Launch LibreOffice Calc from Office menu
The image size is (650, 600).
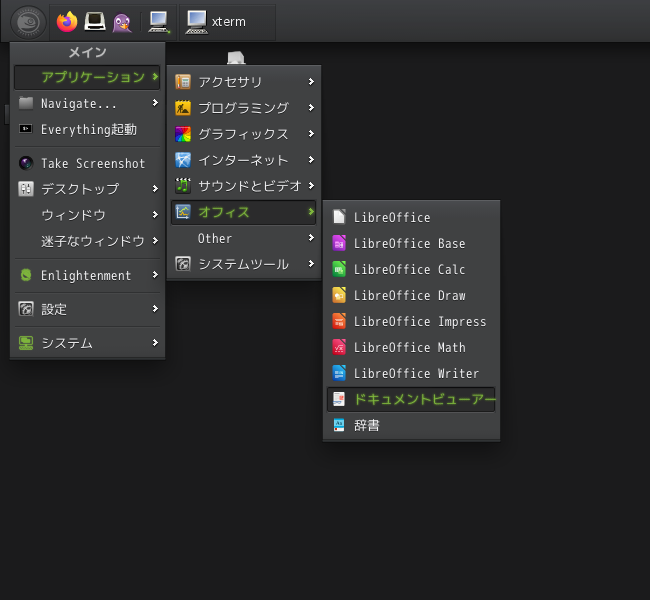point(411,269)
